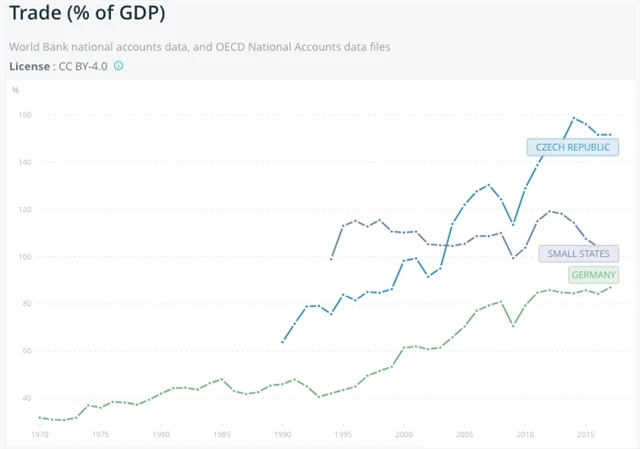Click the first Small States data point

[x=332, y=259]
